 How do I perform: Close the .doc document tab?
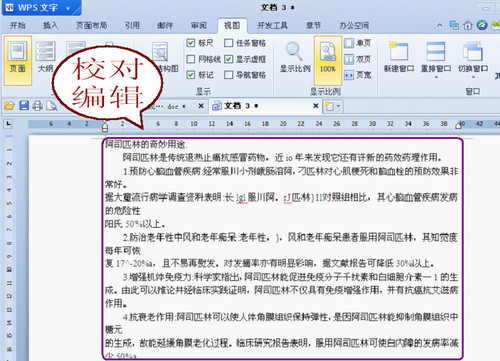201,106
